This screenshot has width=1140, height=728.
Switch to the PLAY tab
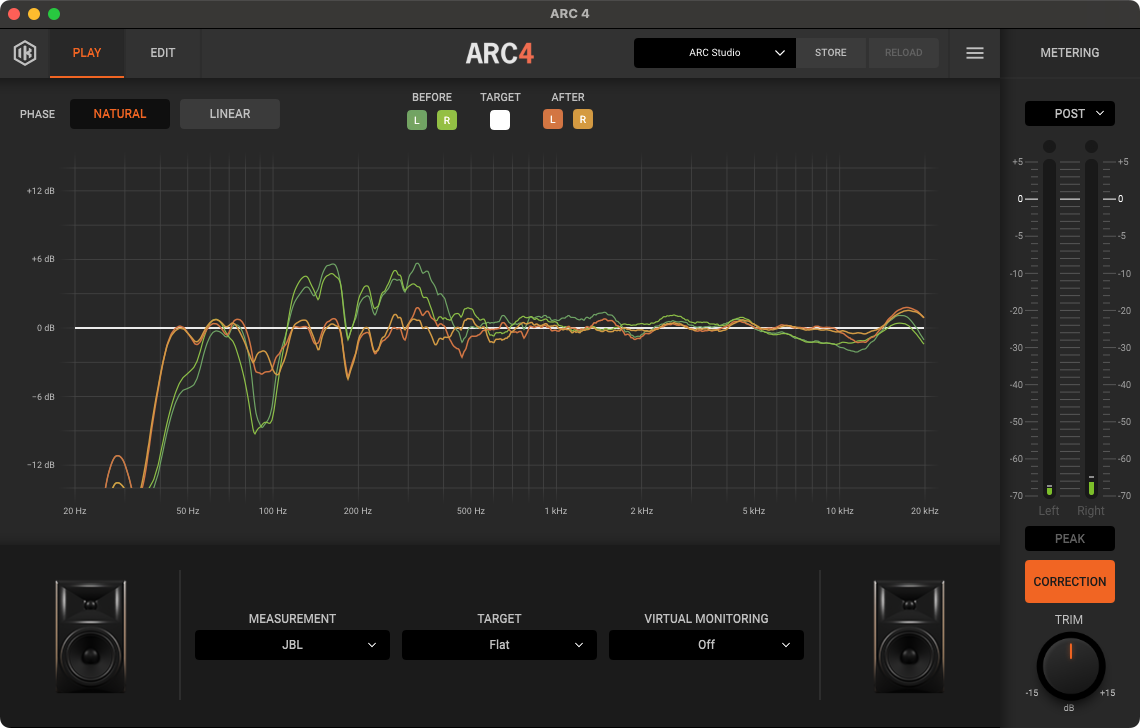click(87, 53)
